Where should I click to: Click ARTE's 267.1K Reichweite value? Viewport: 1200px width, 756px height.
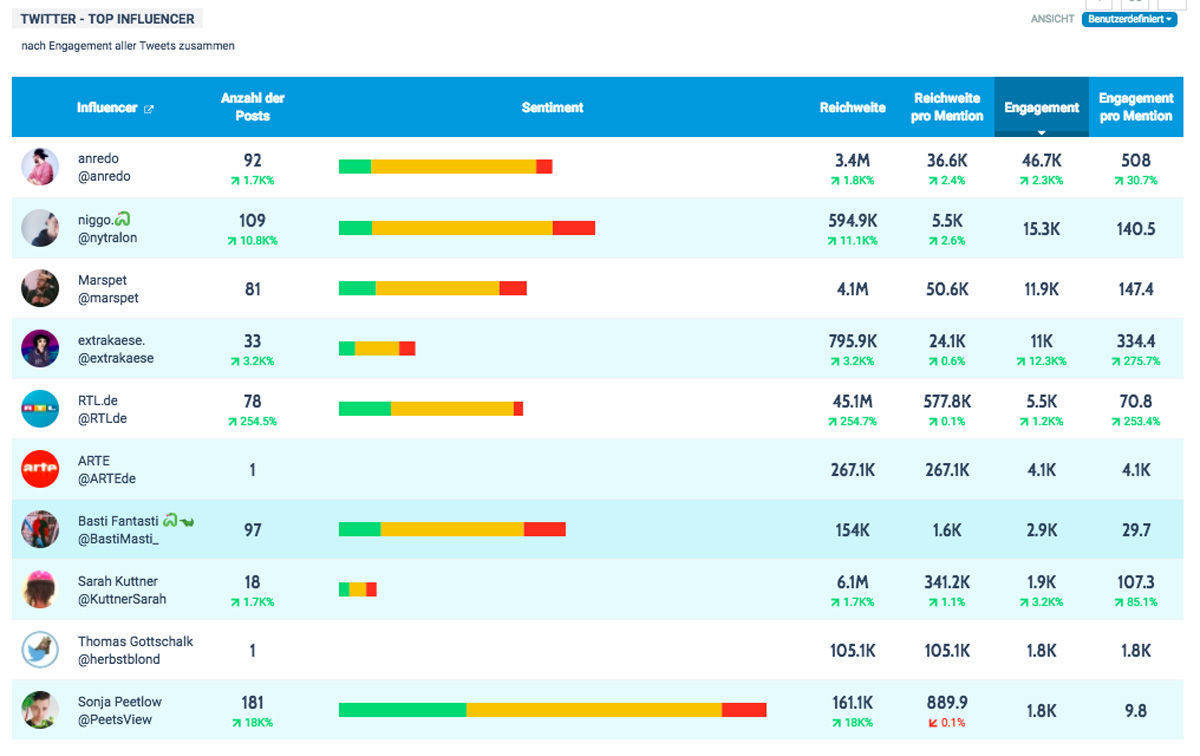click(852, 470)
